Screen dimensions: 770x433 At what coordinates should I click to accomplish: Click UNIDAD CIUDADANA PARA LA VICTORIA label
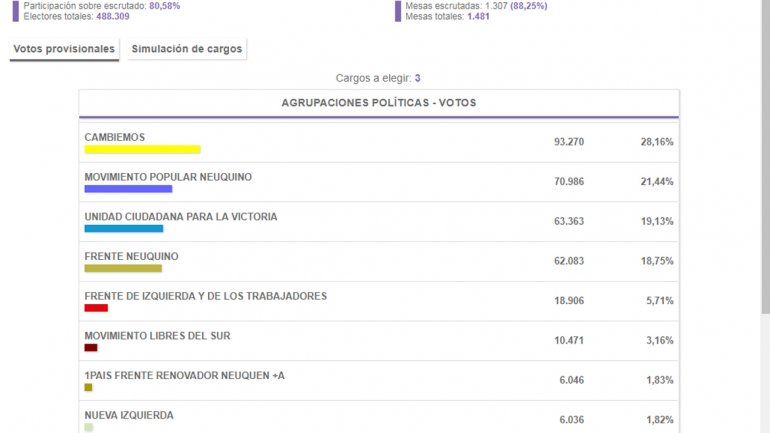coord(181,216)
